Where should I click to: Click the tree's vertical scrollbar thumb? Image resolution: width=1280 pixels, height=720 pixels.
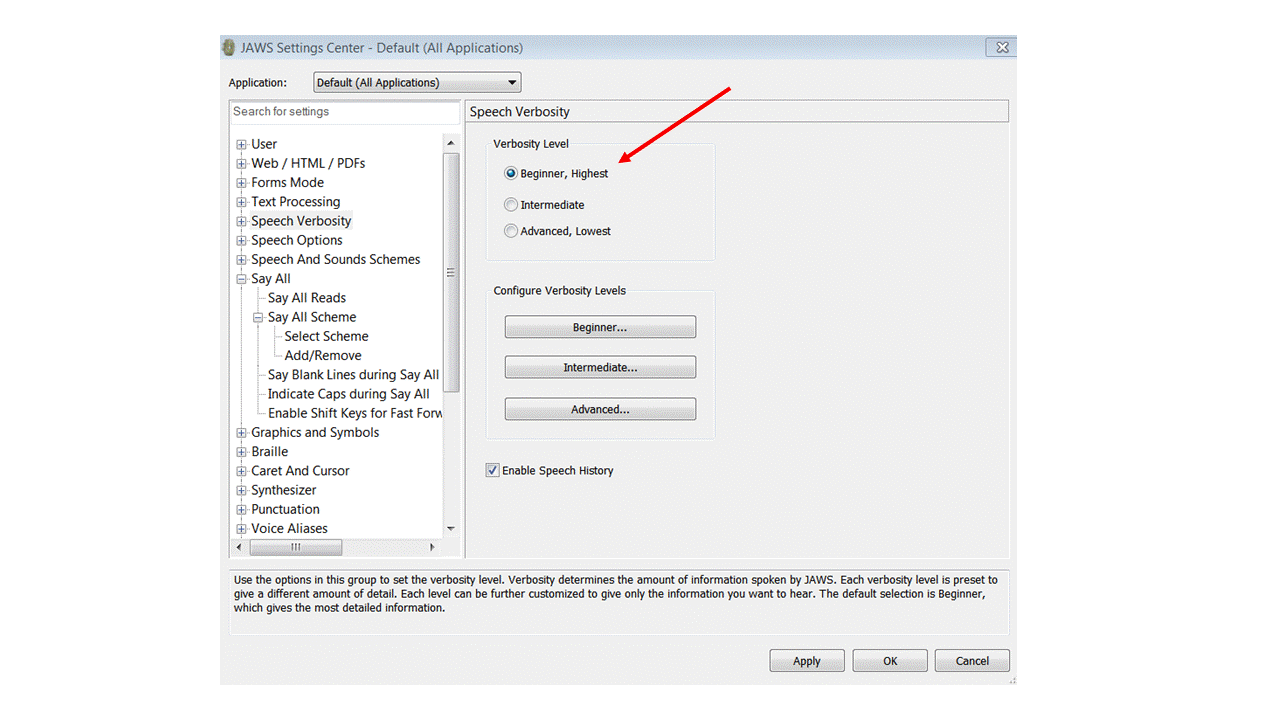coord(451,272)
